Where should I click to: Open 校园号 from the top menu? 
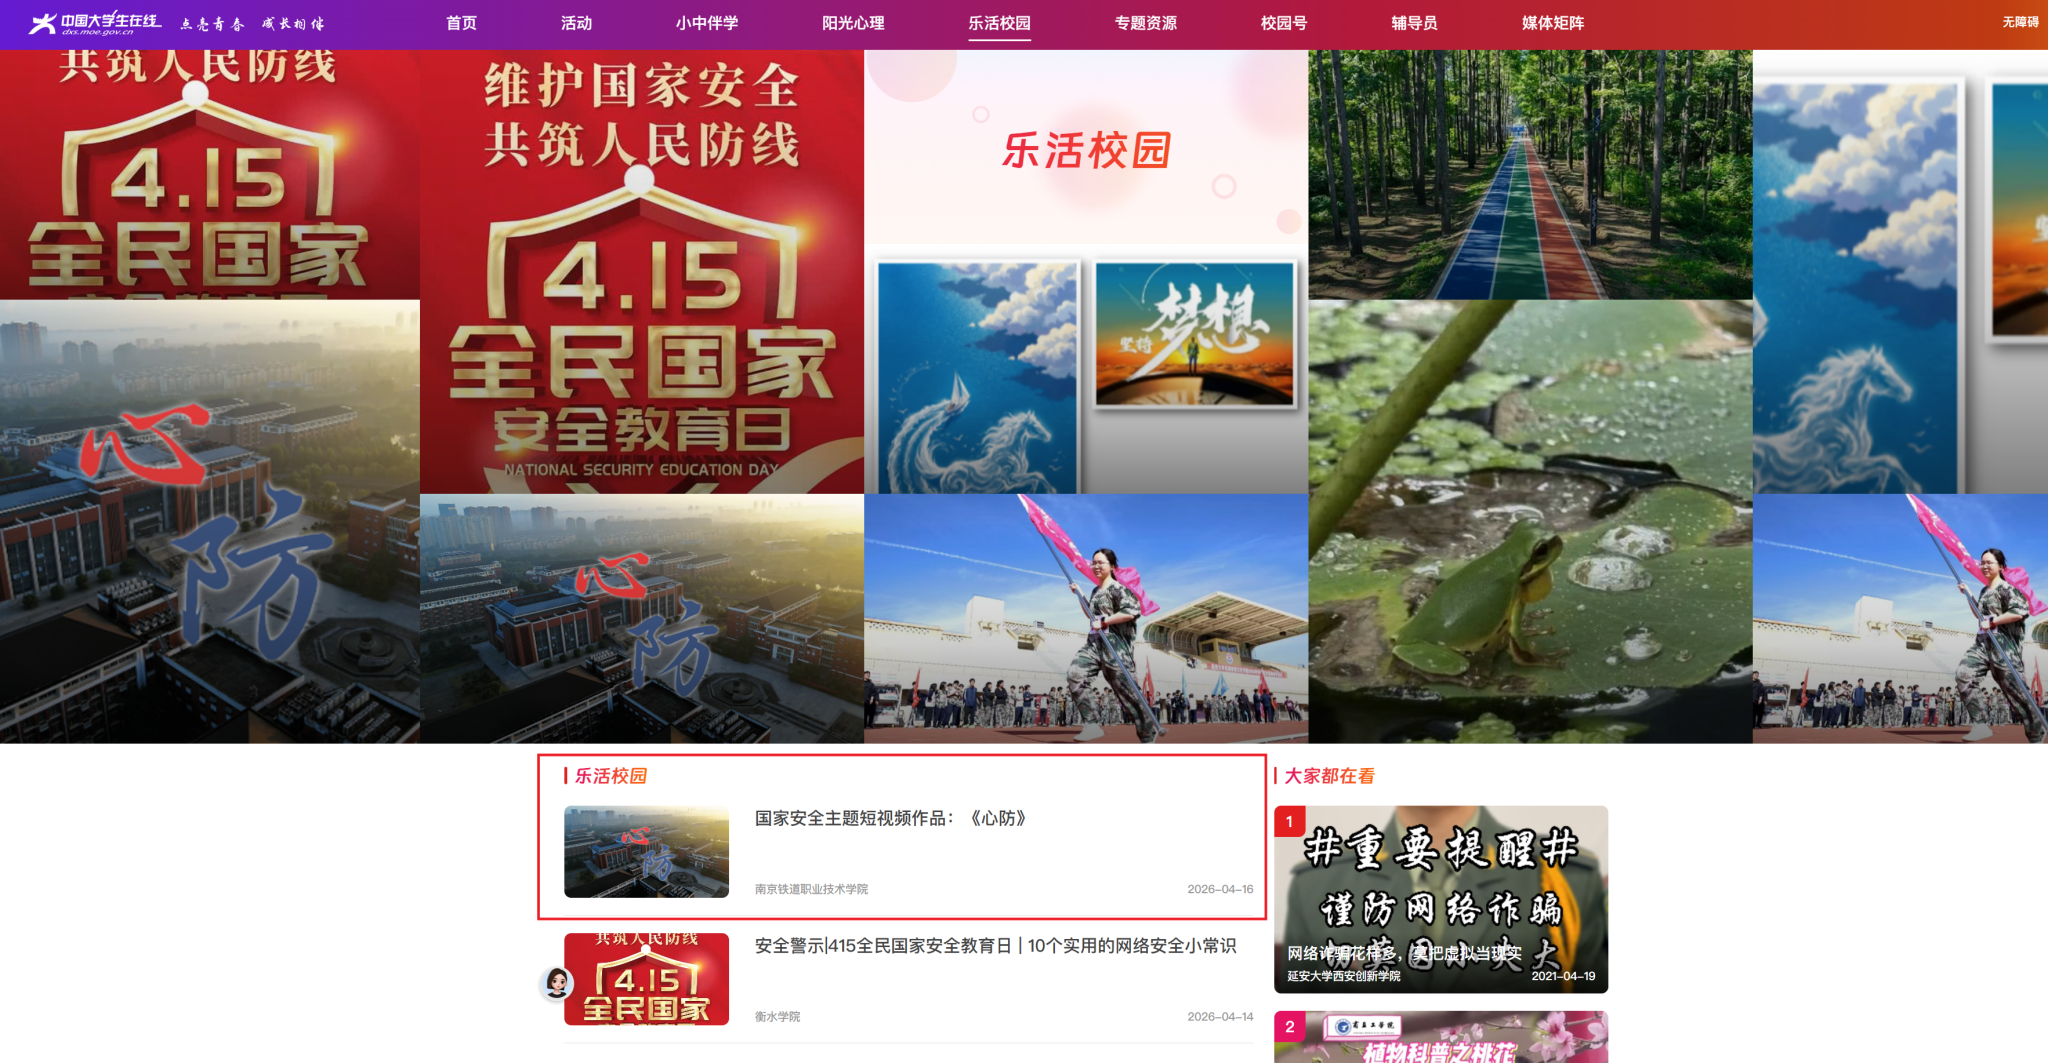point(1283,23)
